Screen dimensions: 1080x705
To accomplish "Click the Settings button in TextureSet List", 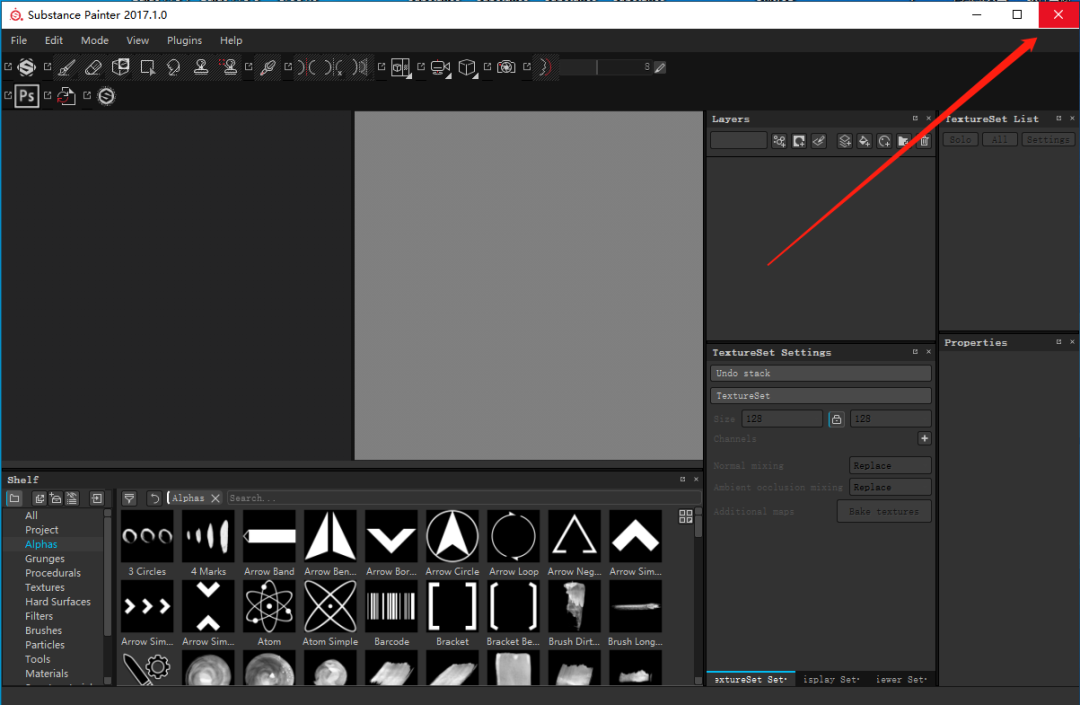I will coord(1048,140).
